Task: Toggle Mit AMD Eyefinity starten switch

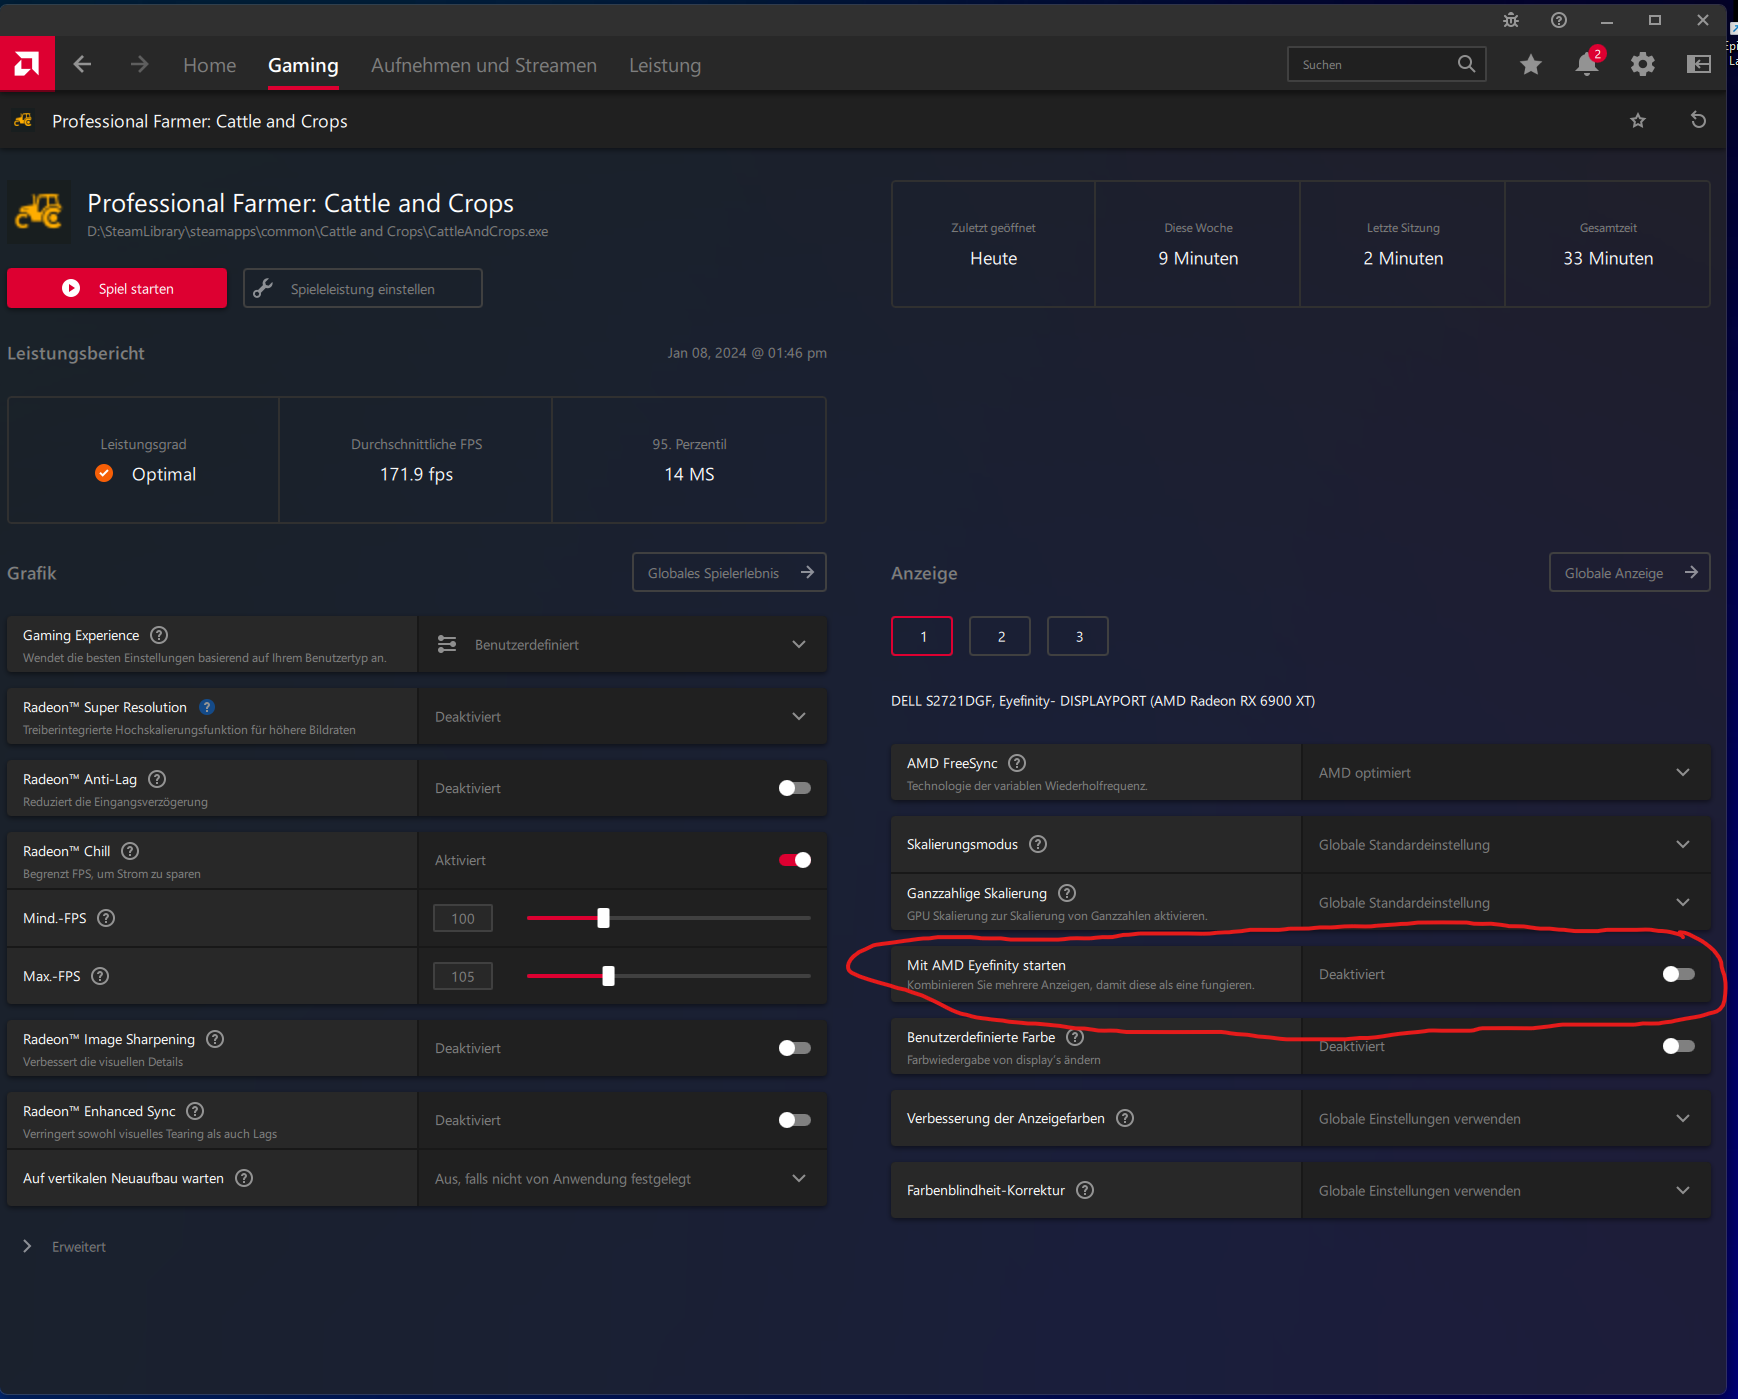Action: (1679, 974)
